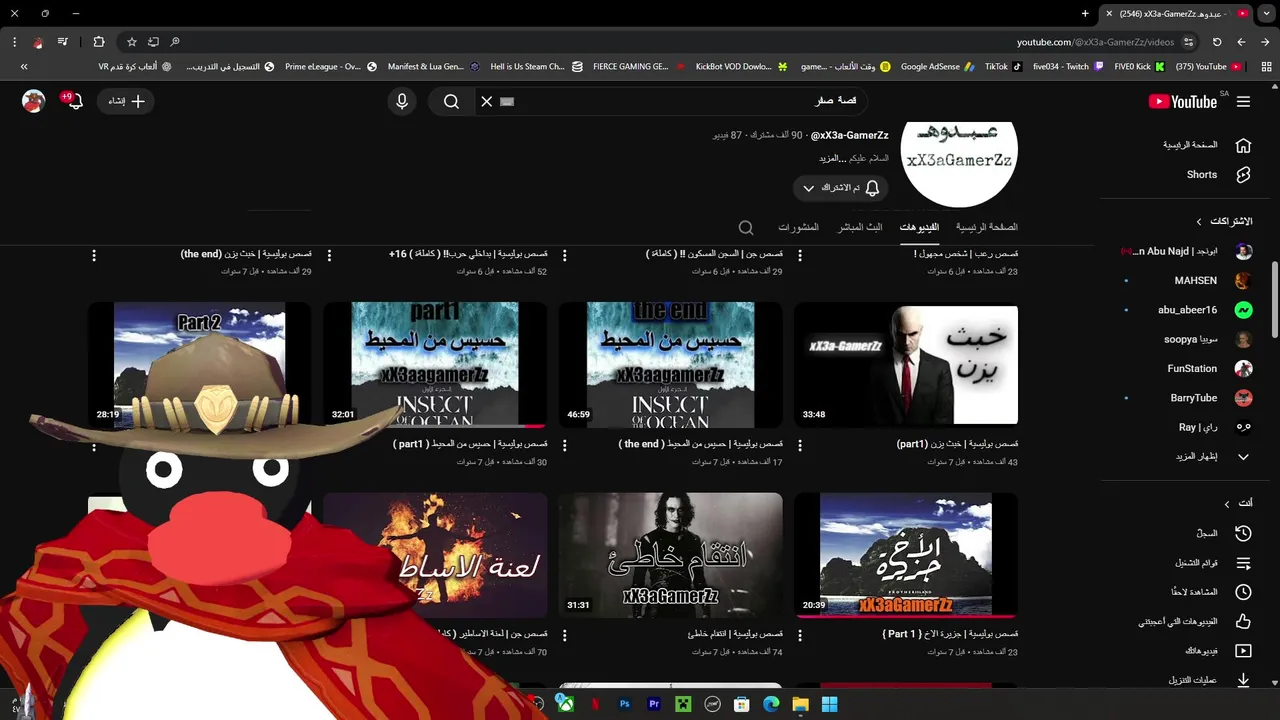Open 'Google AdSense' bookmark
Image resolution: width=1280 pixels, height=720 pixels.
[937, 67]
